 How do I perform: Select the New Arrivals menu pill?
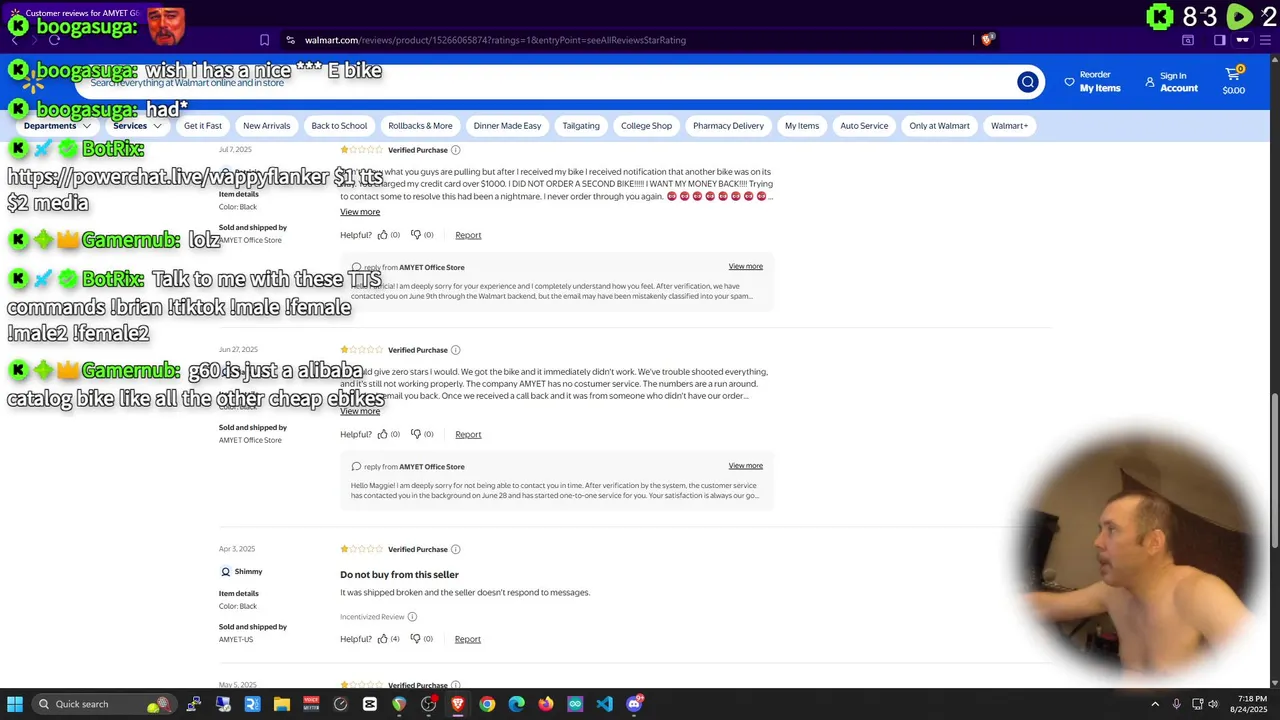(266, 126)
